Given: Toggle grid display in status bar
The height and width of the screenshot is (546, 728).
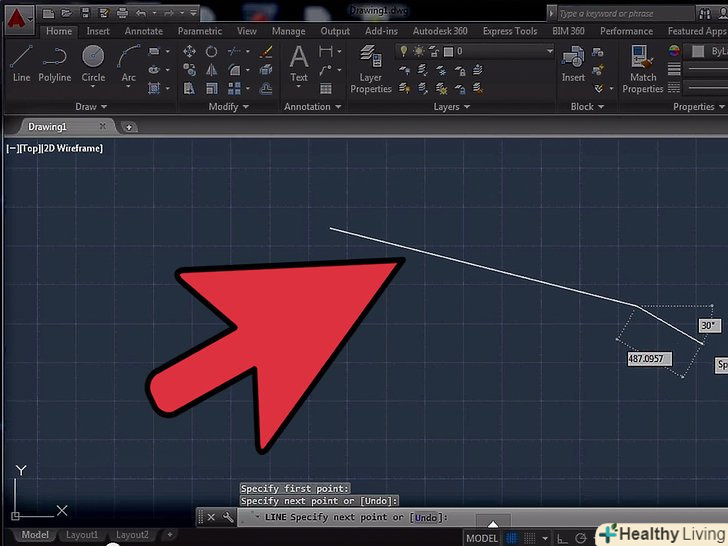Looking at the screenshot, I should (x=512, y=538).
